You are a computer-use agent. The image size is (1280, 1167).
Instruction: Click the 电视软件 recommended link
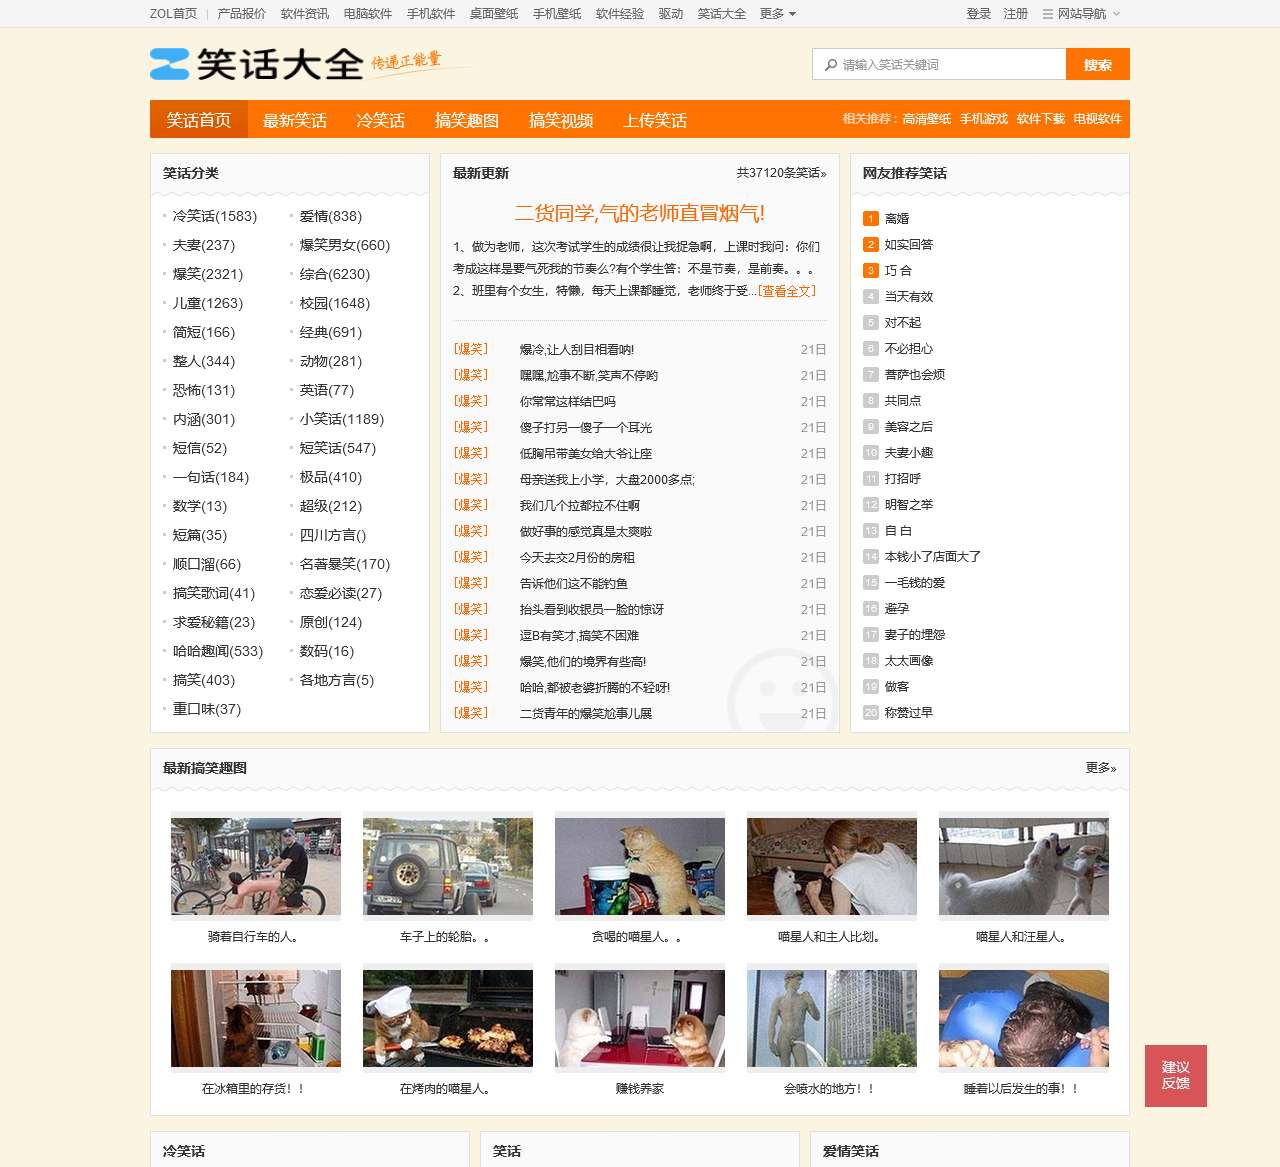click(x=1098, y=119)
